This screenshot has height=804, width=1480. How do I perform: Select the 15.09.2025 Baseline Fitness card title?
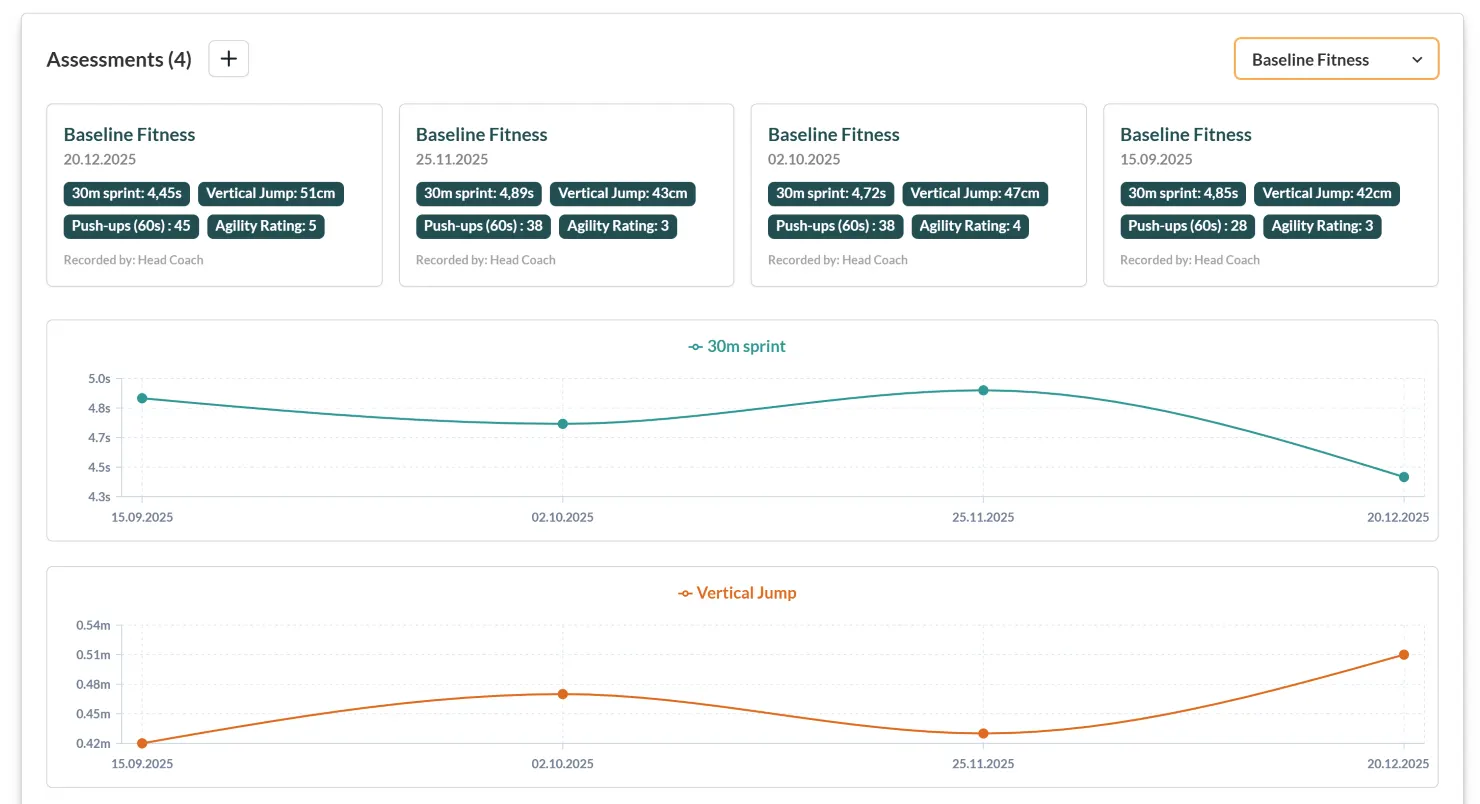click(1185, 134)
